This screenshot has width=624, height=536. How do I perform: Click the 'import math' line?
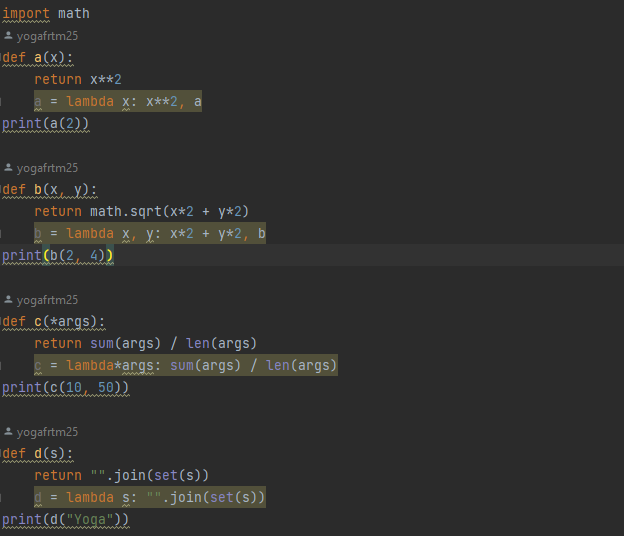(x=46, y=14)
